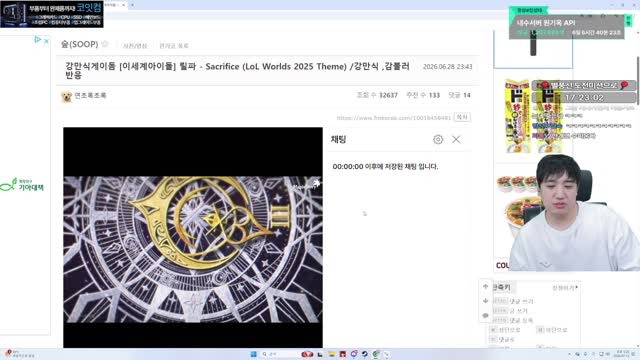This screenshot has width=640, height=360.
Task: Jump to page bottom arrow button
Action: point(485,301)
